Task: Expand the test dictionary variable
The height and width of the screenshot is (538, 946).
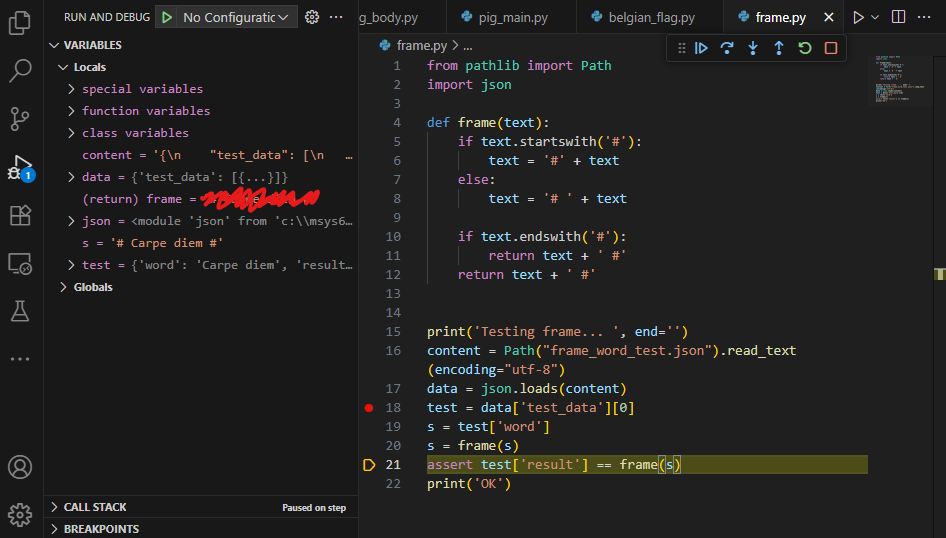Action: pos(72,265)
